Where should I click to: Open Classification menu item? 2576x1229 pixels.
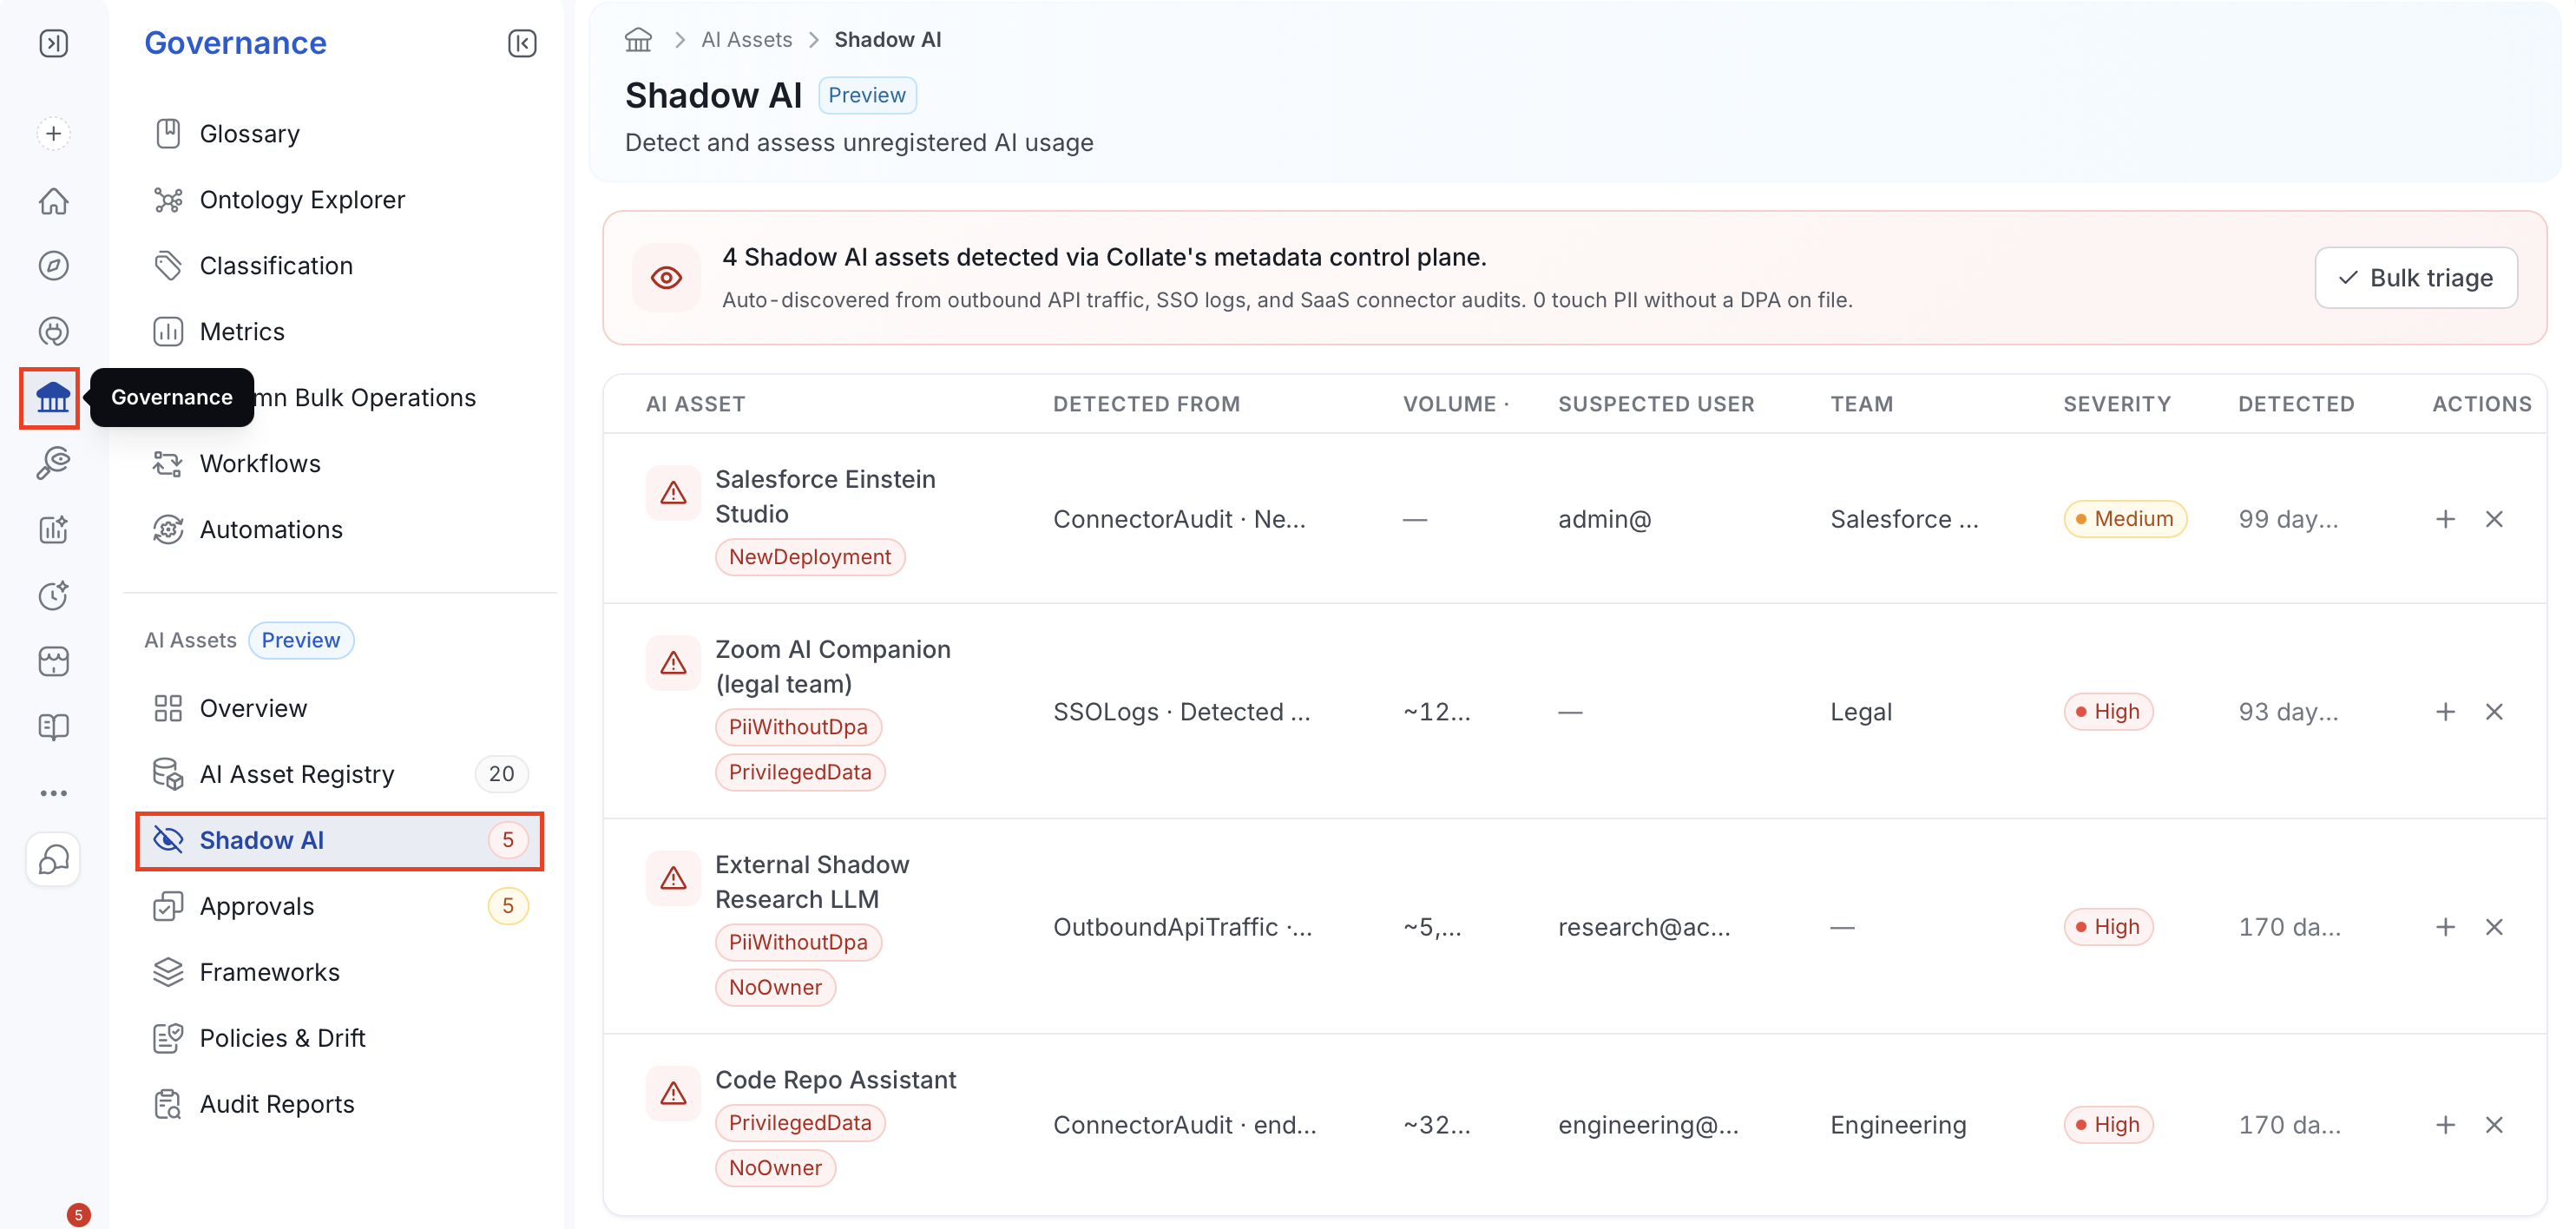pos(340,266)
